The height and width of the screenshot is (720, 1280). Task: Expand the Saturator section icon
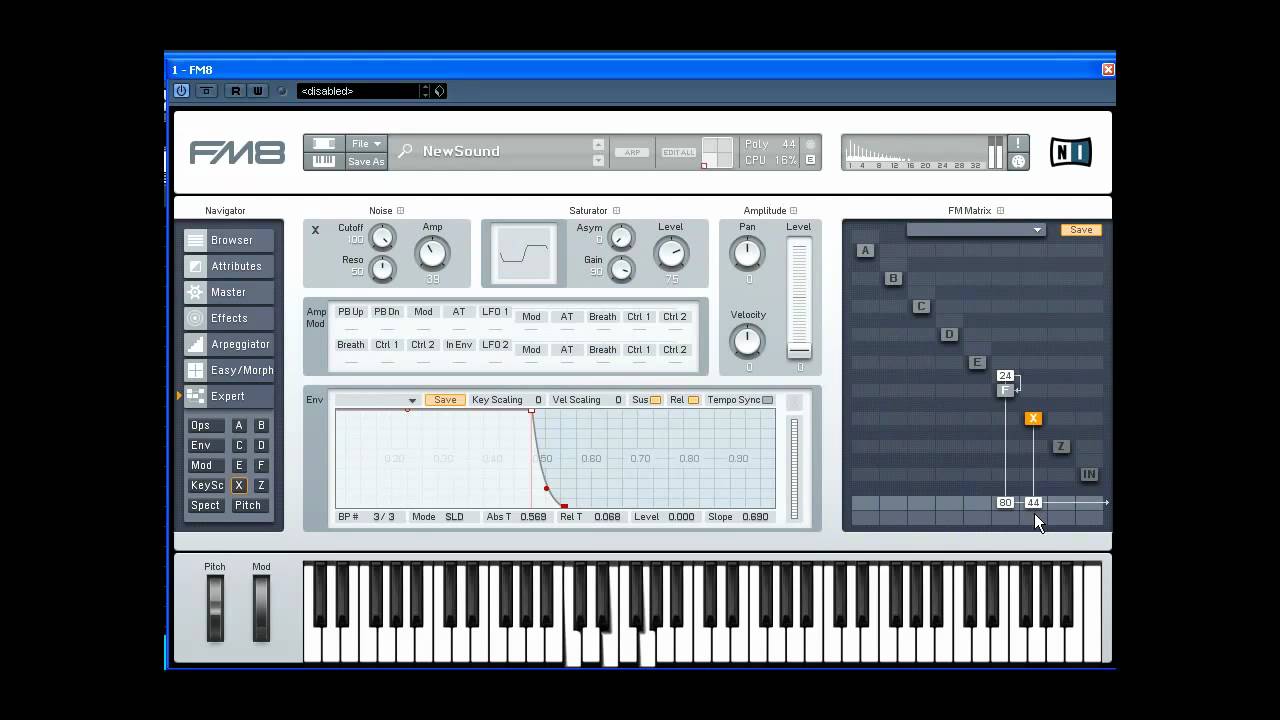tap(616, 211)
